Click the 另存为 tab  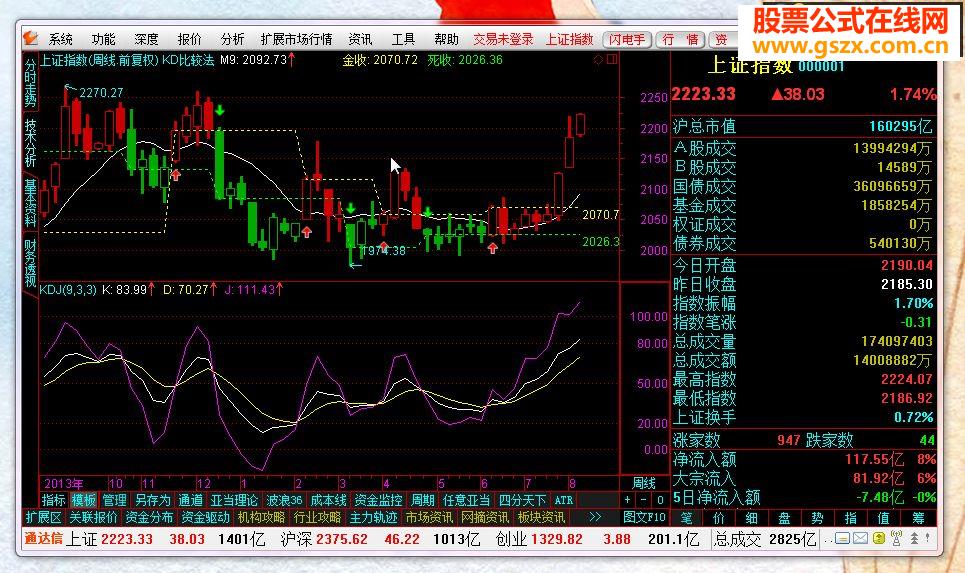click(x=153, y=500)
